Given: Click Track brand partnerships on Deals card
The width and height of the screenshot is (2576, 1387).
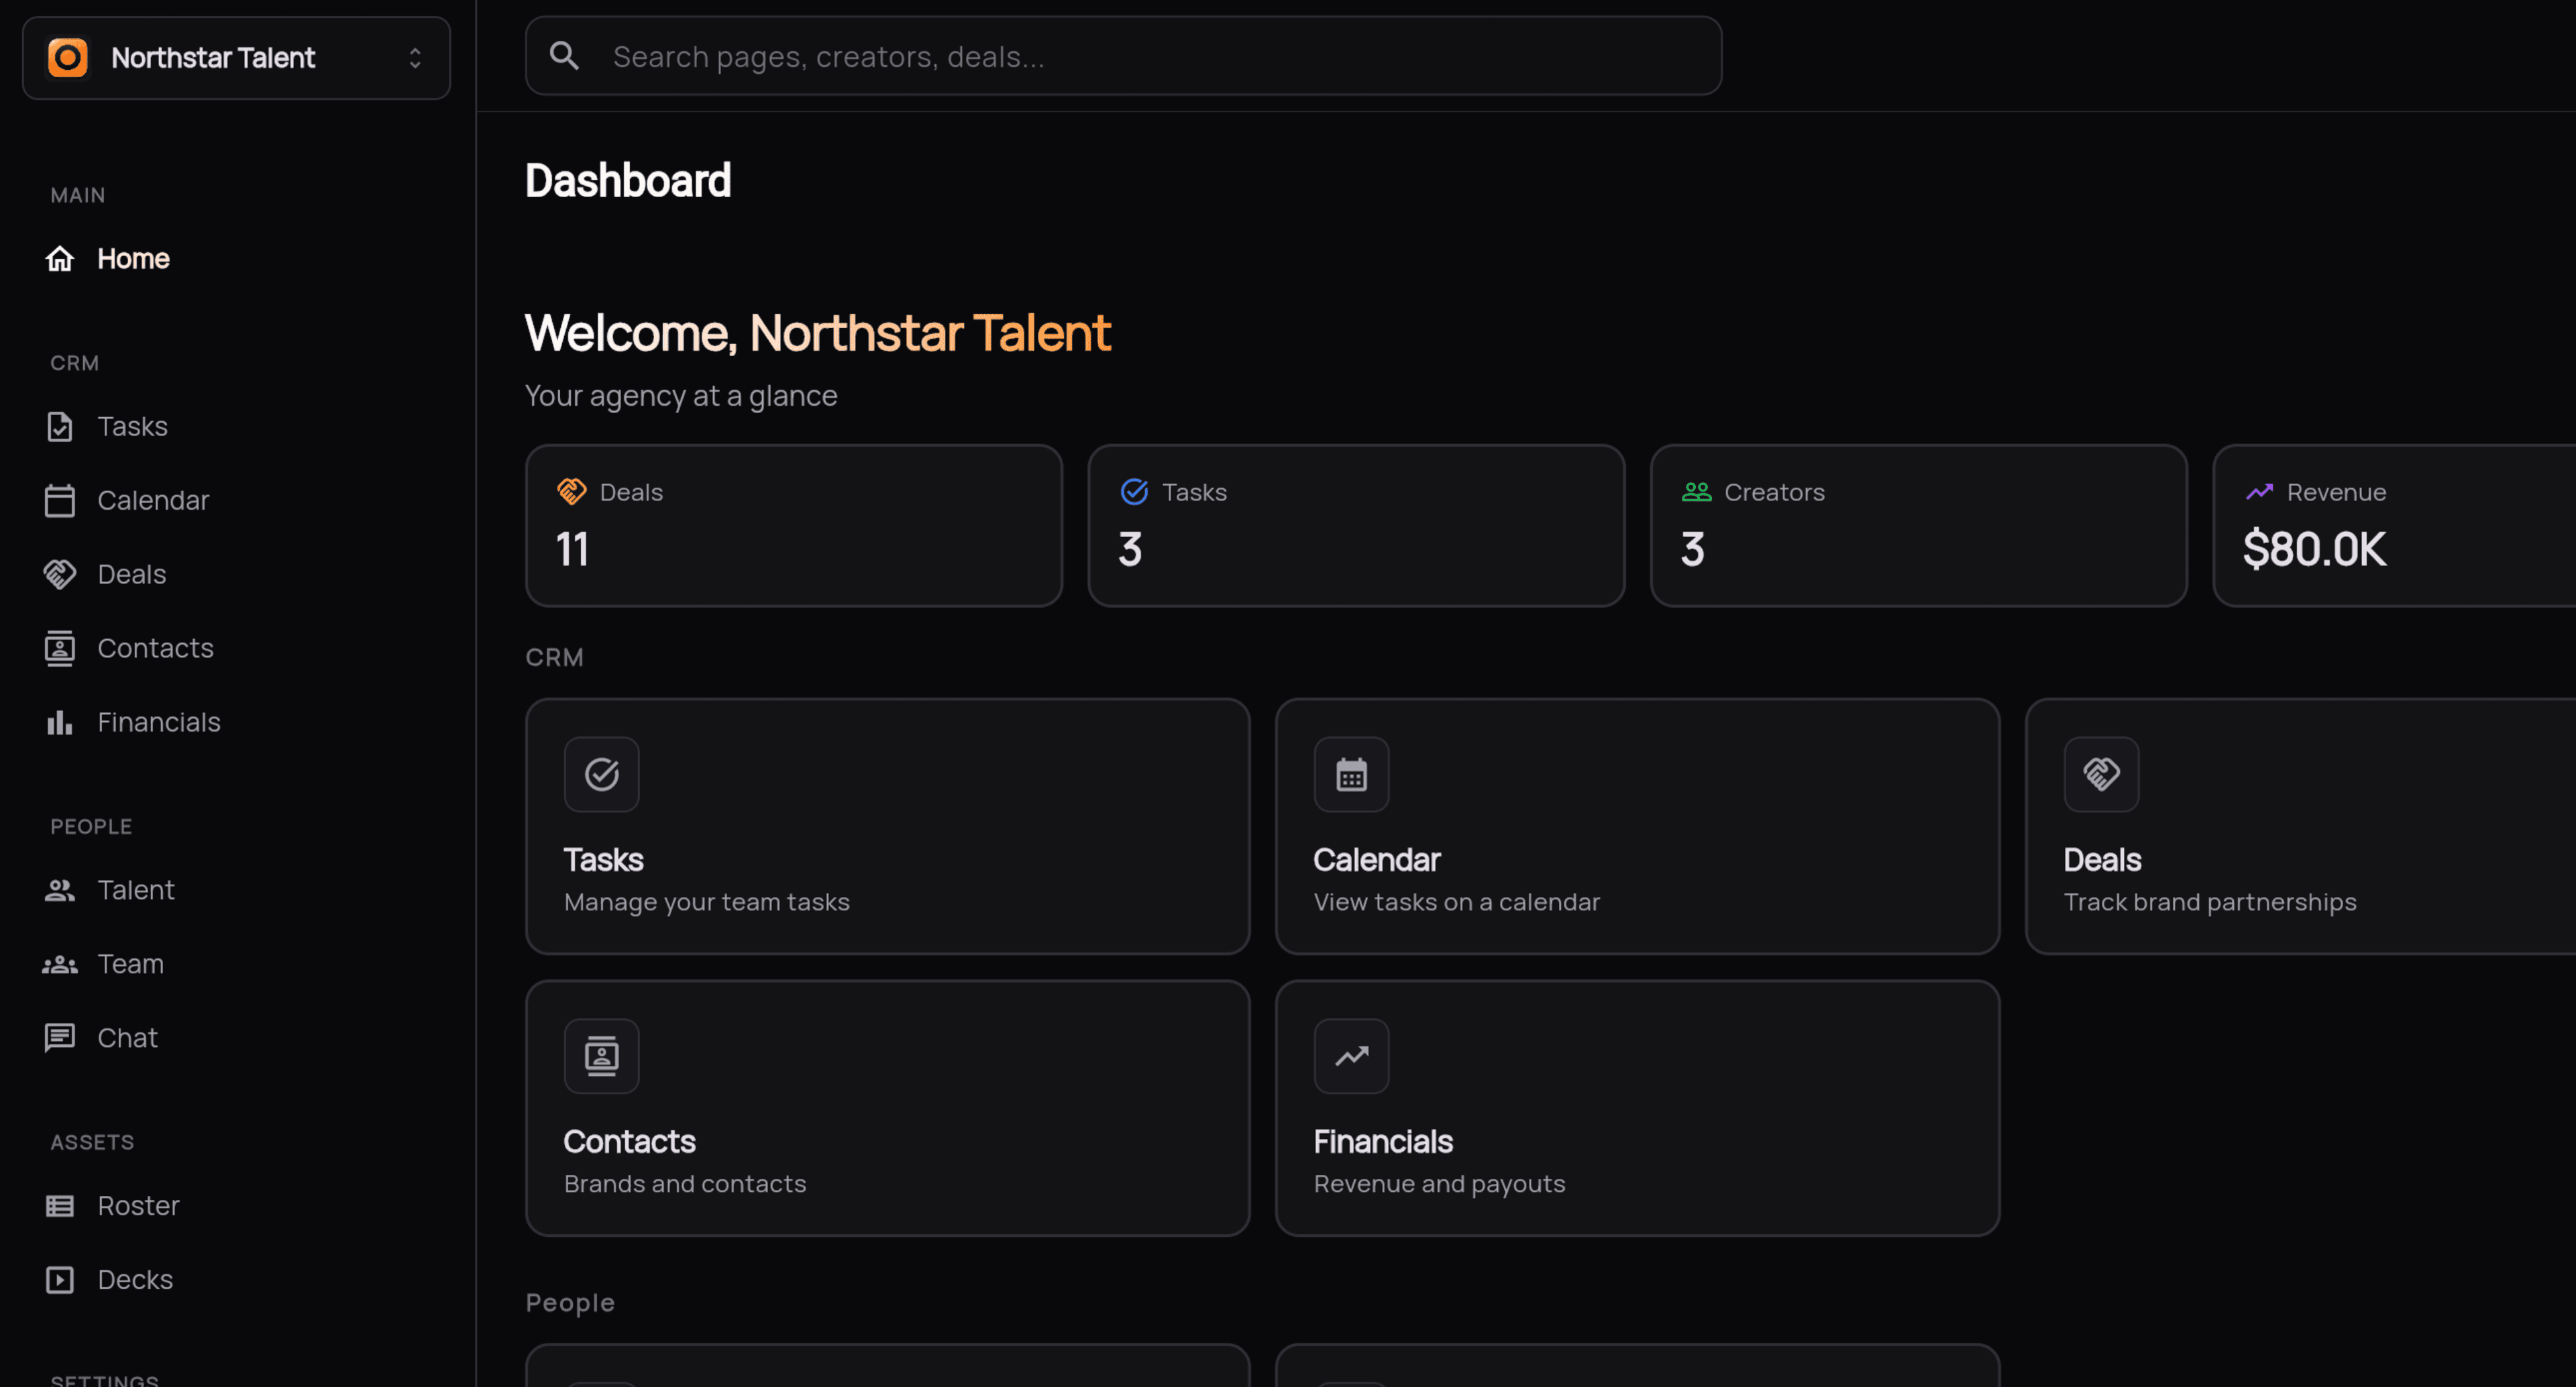Looking at the screenshot, I should tap(2210, 901).
